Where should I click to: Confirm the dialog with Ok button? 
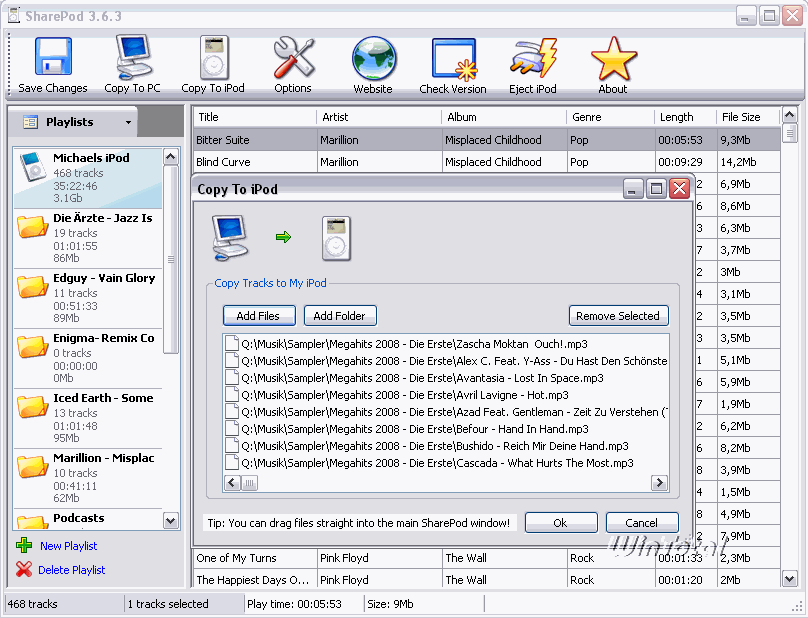(560, 523)
